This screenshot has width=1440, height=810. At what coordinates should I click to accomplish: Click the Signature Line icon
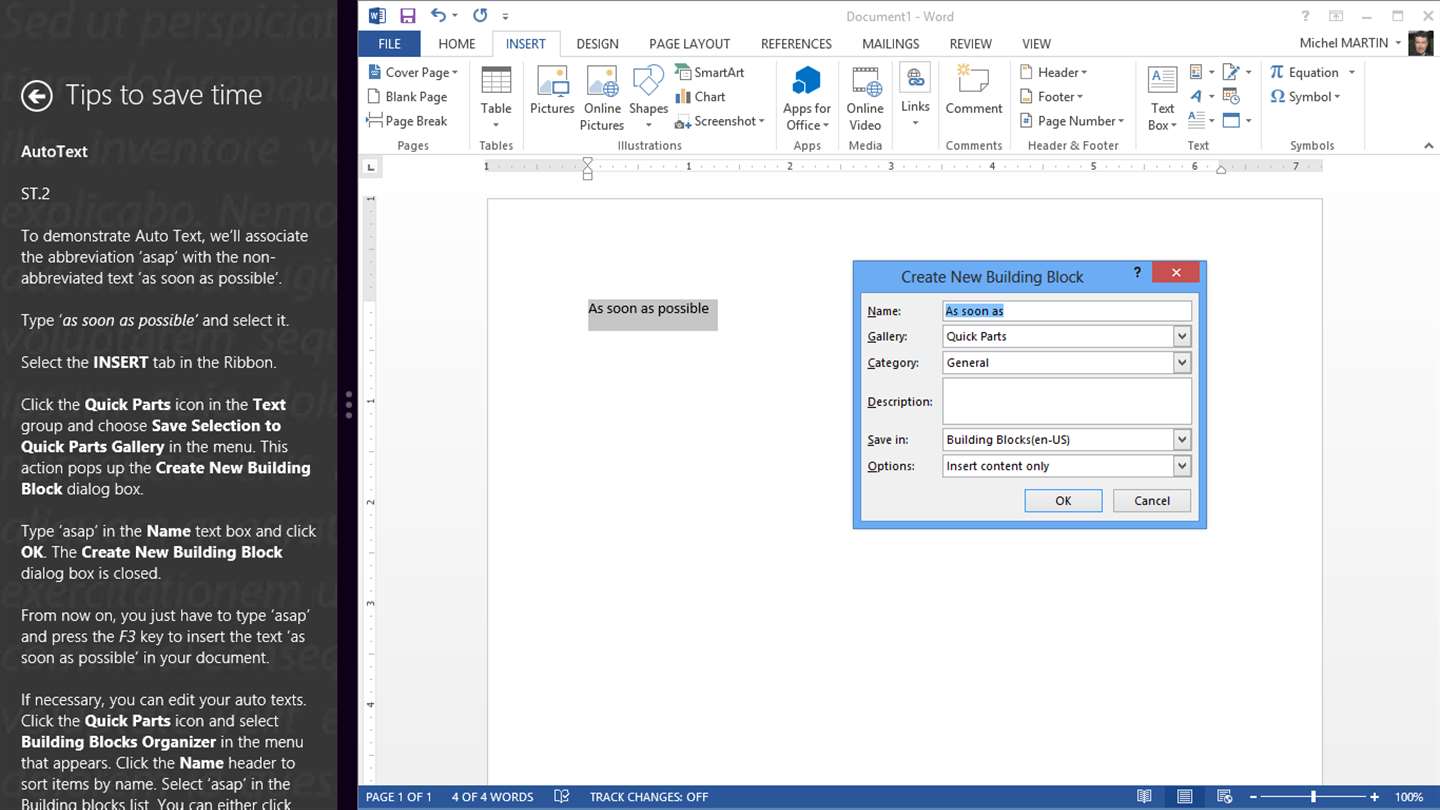(1231, 72)
